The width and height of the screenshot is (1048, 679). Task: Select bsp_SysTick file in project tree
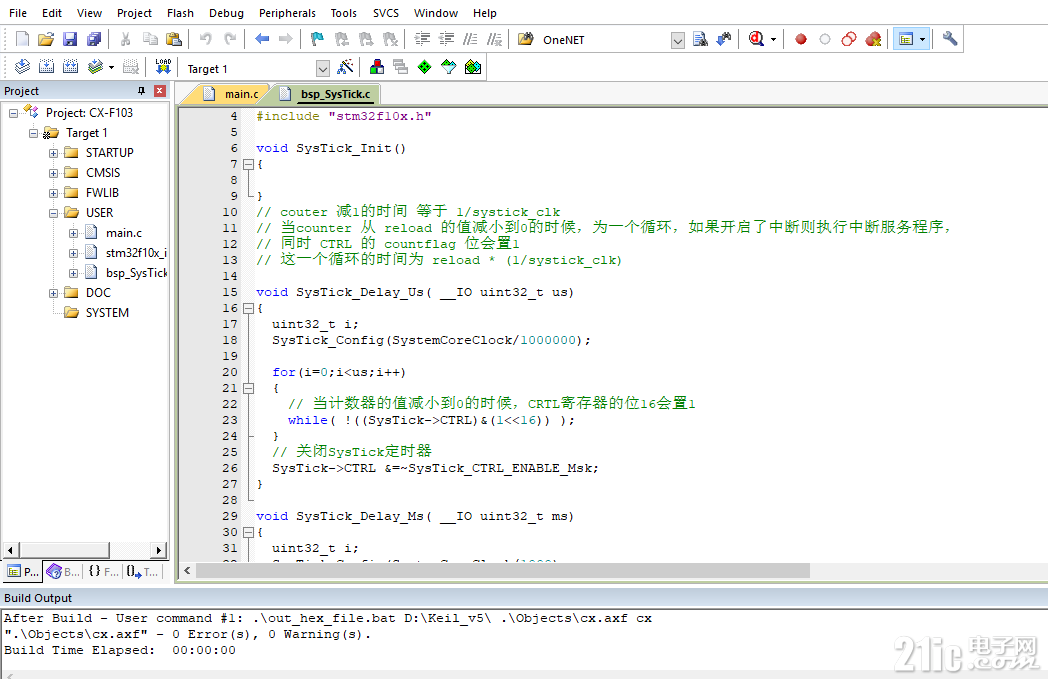pyautogui.click(x=136, y=273)
